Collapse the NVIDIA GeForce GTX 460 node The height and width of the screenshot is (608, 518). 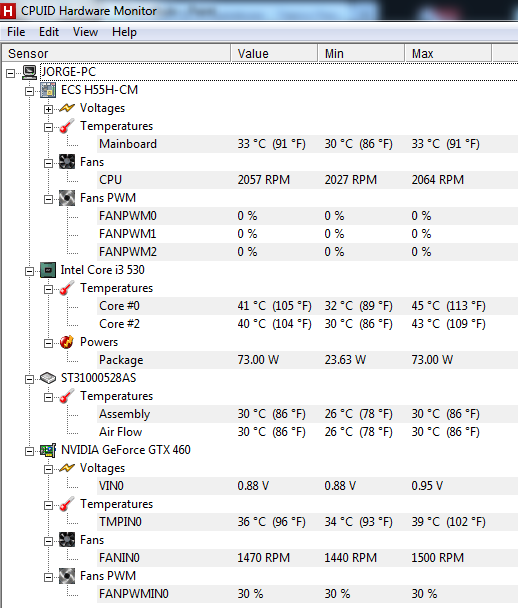click(29, 451)
